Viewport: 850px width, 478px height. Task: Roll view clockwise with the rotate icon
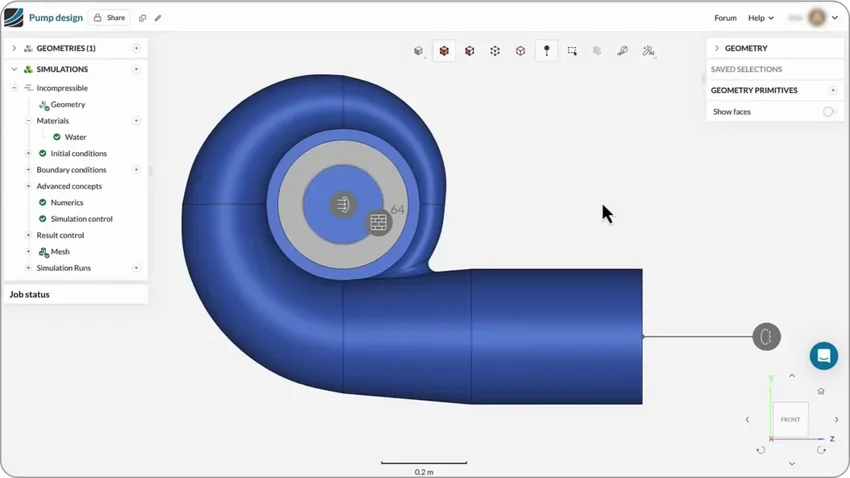click(x=821, y=450)
